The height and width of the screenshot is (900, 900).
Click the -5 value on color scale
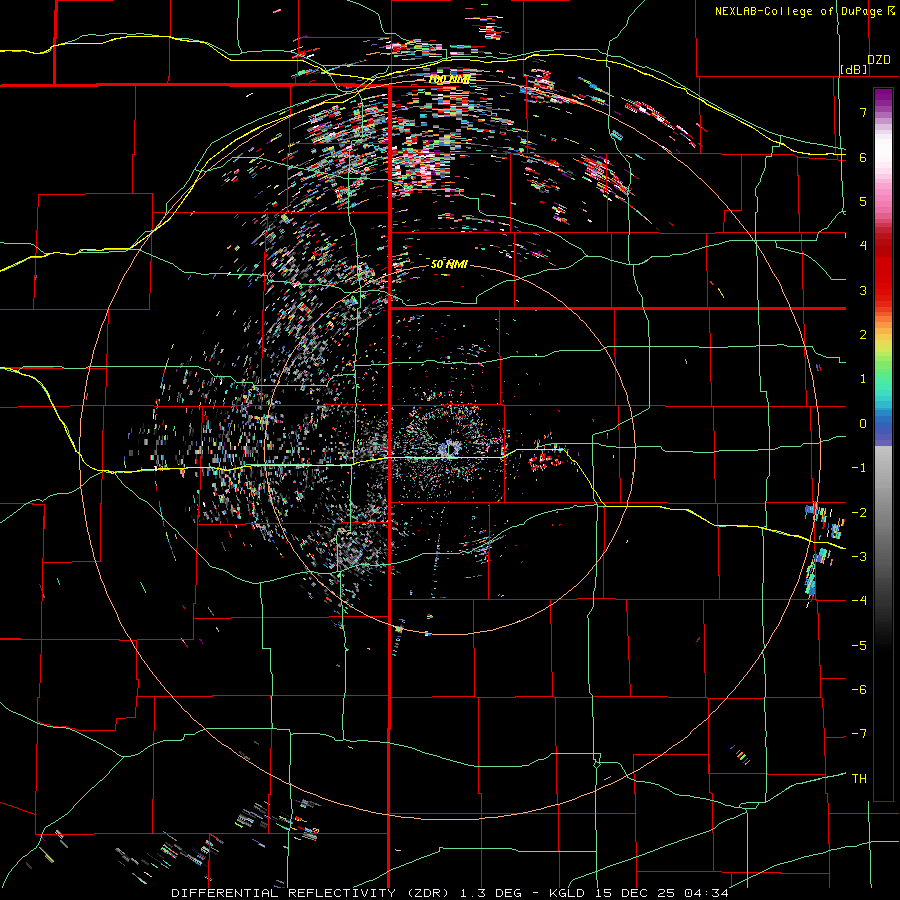[859, 646]
